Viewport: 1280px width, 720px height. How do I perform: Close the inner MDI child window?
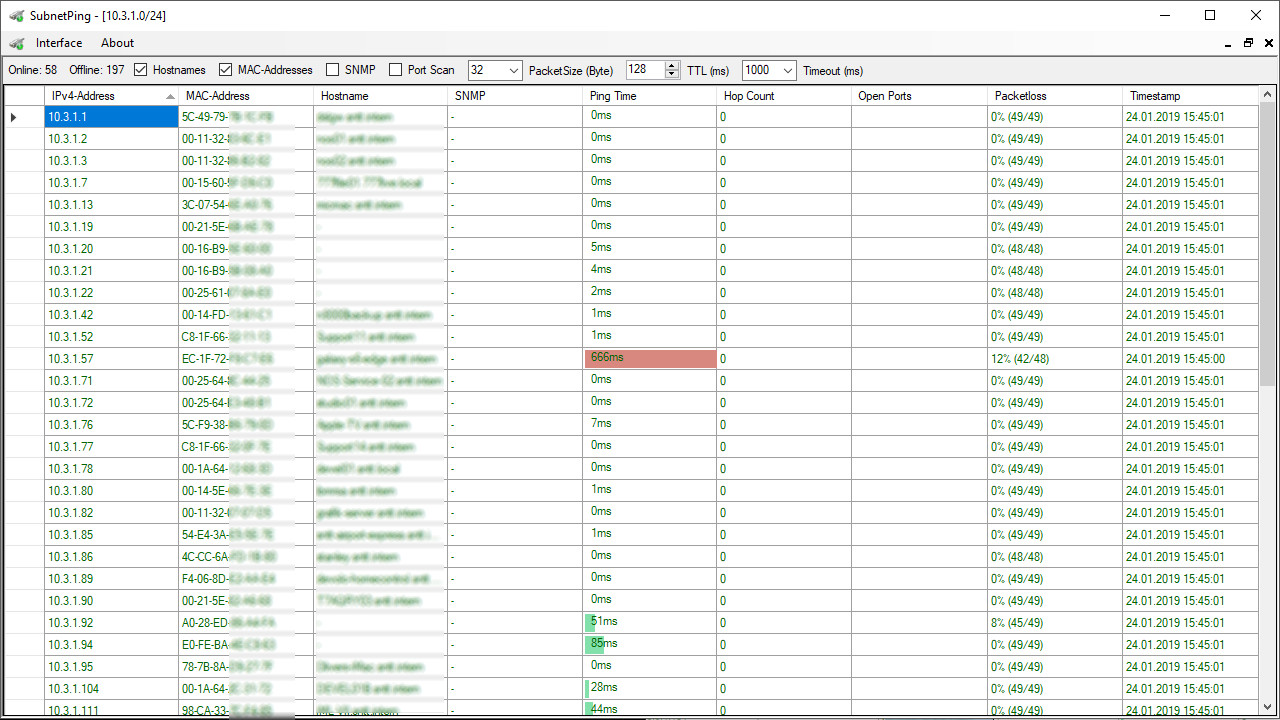pos(1268,43)
